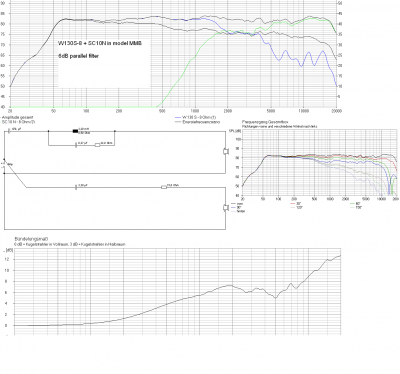Click the title 'W130S-8 + SC10N in model MMB'
This screenshot has width=400, height=374.
[x=100, y=43]
